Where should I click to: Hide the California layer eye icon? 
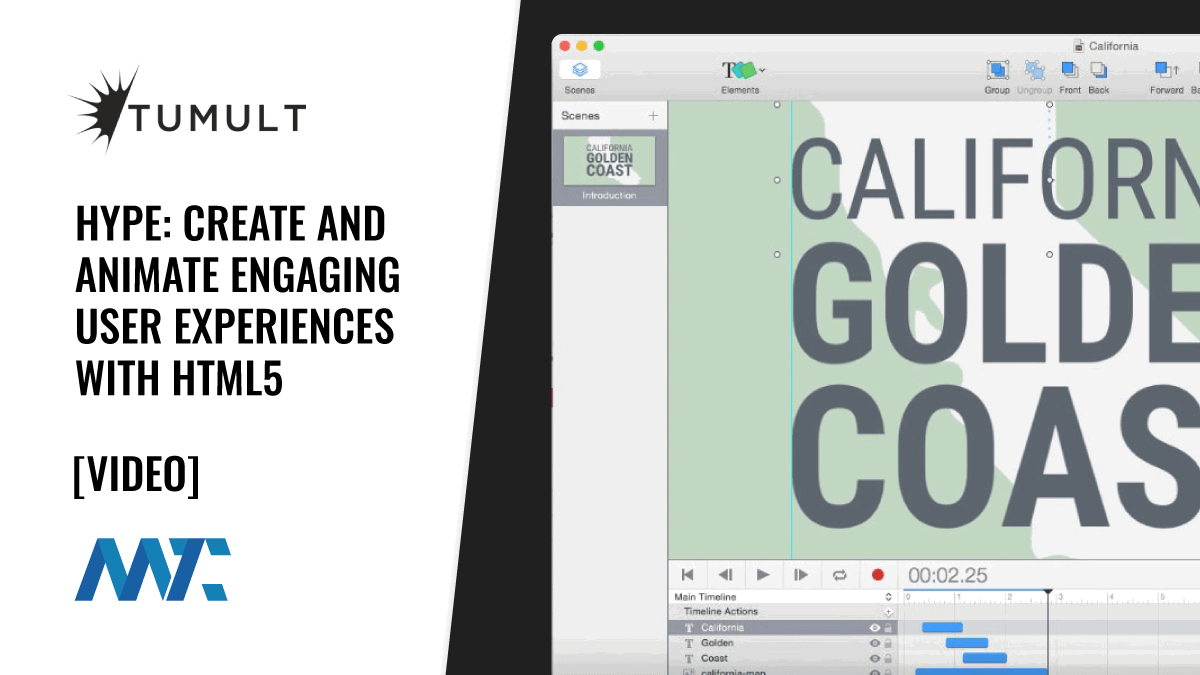coord(874,628)
